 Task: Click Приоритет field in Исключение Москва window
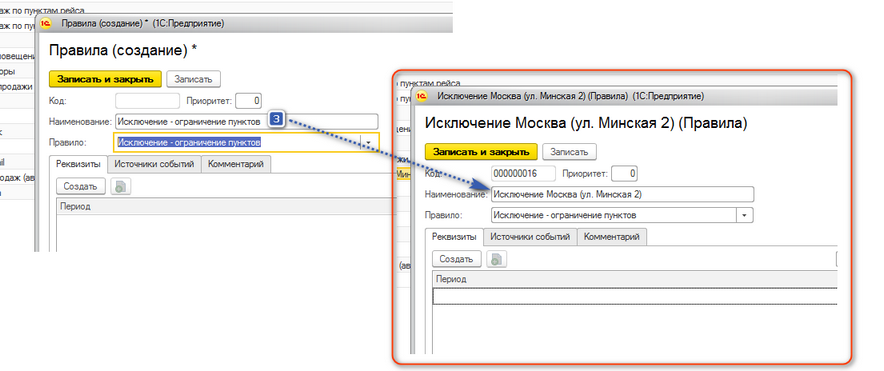[x=625, y=174]
